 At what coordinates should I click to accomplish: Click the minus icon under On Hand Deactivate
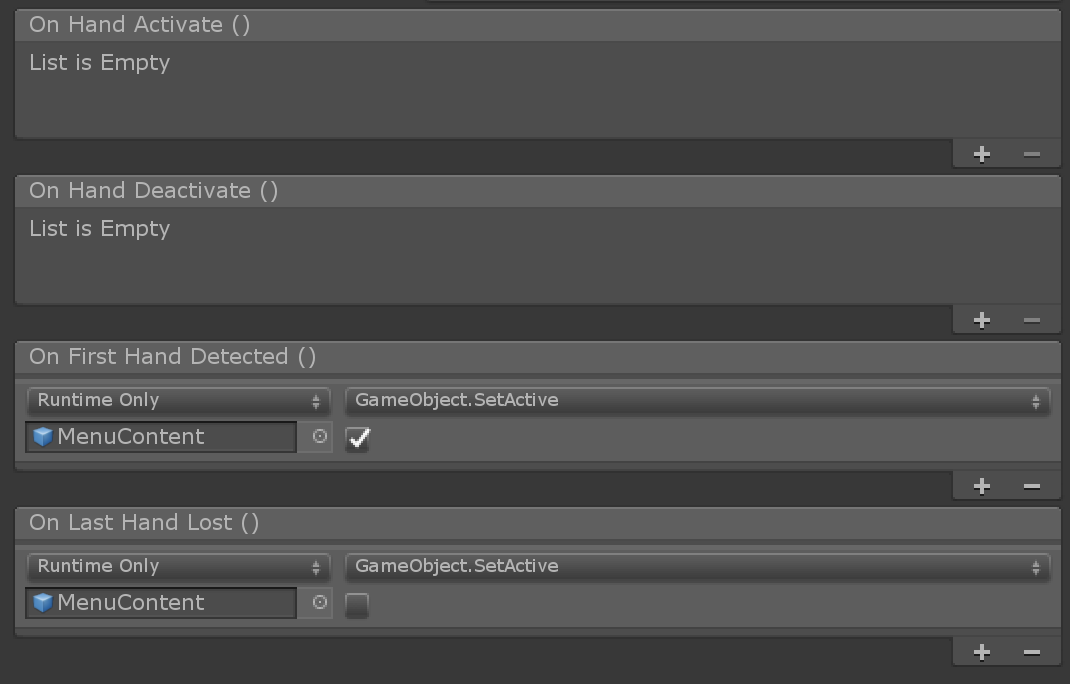1031,320
